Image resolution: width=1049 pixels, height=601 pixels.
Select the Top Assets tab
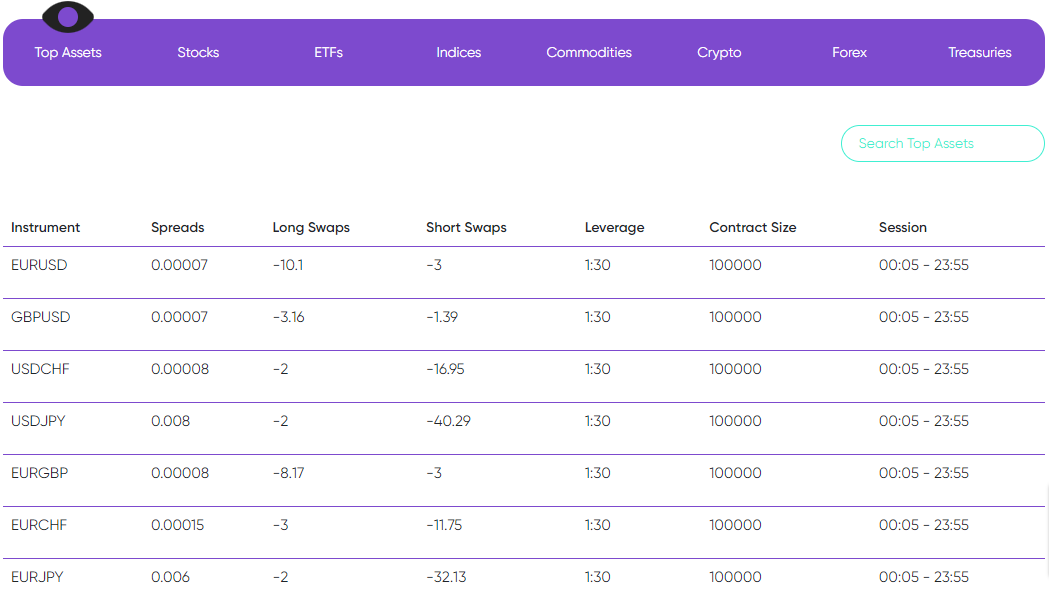tap(68, 52)
